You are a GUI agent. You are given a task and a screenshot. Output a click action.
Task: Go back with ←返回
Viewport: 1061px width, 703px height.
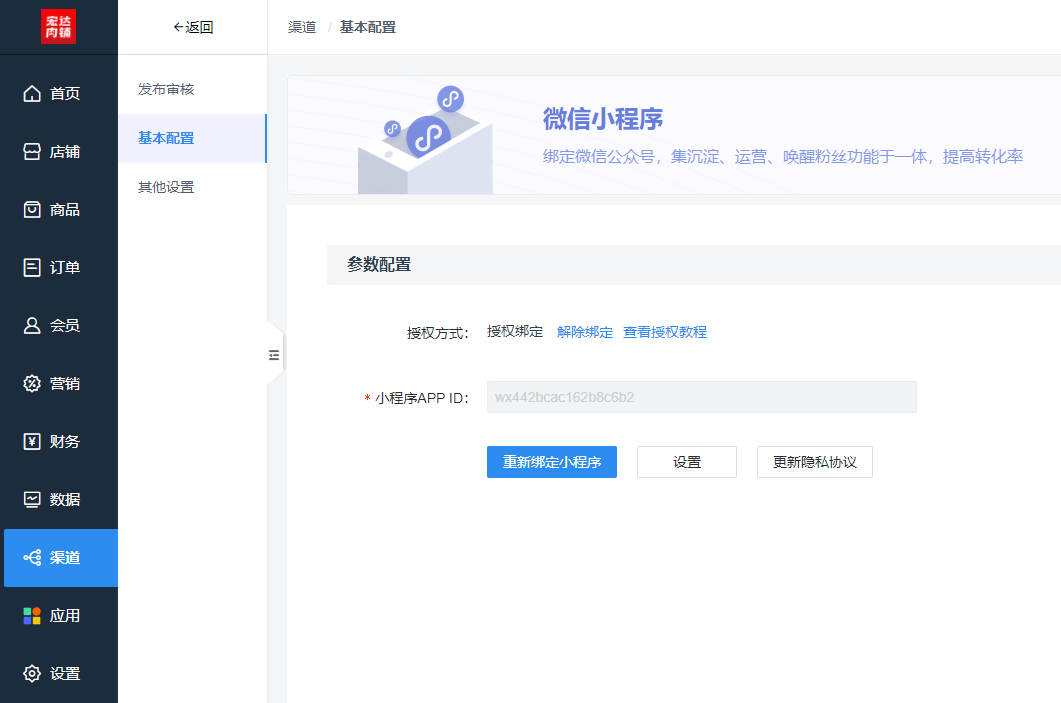[193, 27]
